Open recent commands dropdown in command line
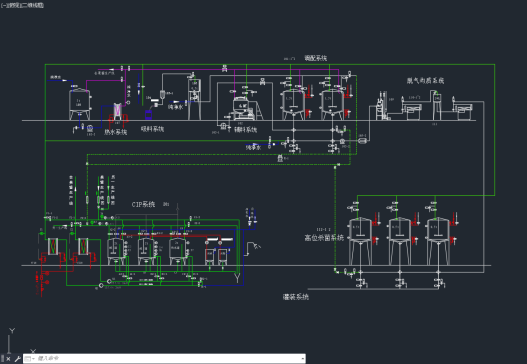Viewport: 527px width, 364px height. 30,359
